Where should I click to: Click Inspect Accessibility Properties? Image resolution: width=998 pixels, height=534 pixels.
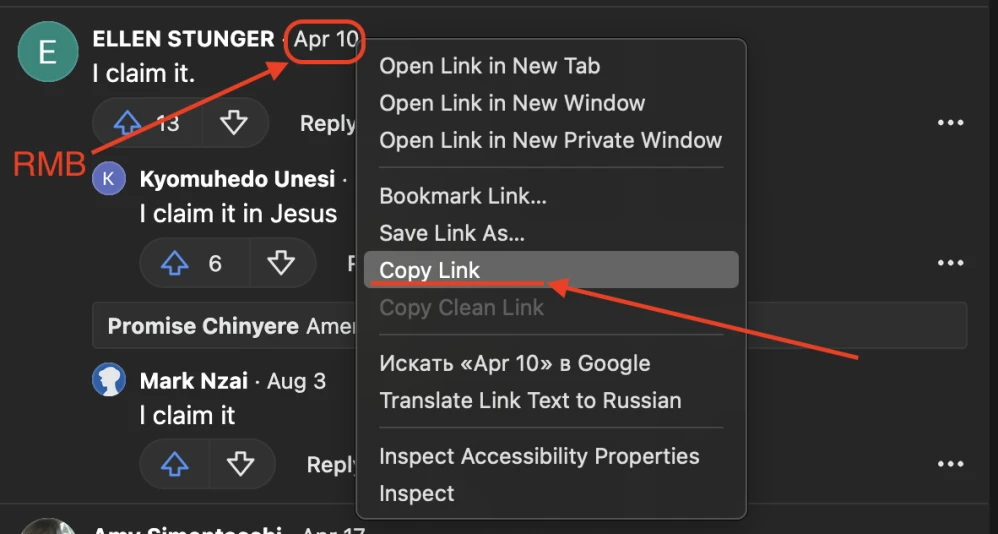[x=539, y=456]
